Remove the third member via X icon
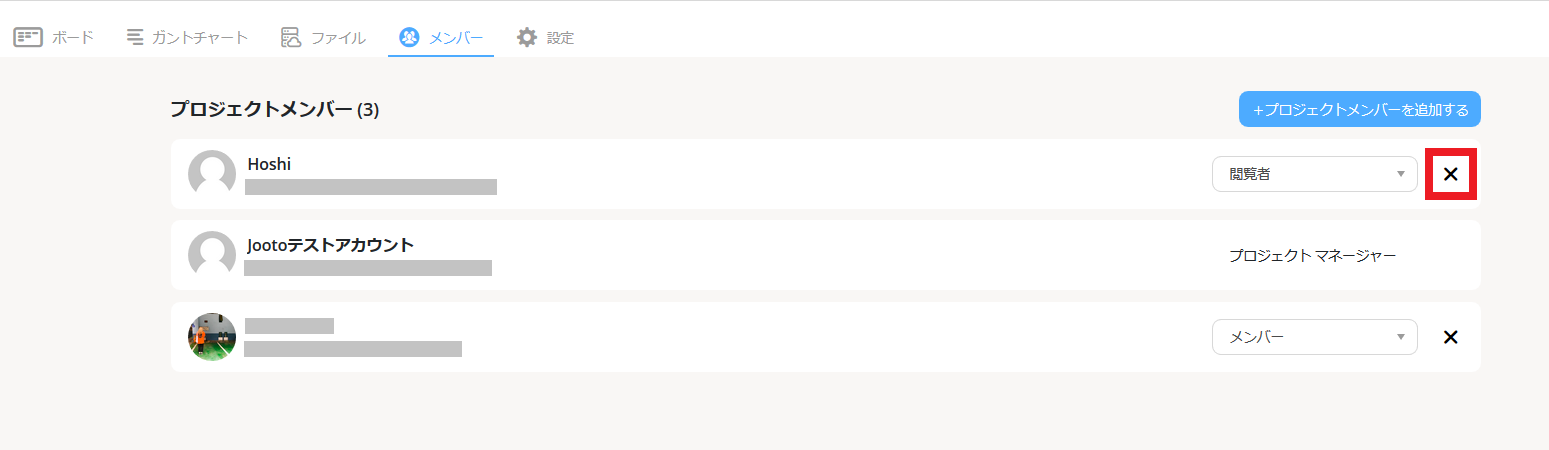This screenshot has width=1549, height=450. [x=1451, y=337]
